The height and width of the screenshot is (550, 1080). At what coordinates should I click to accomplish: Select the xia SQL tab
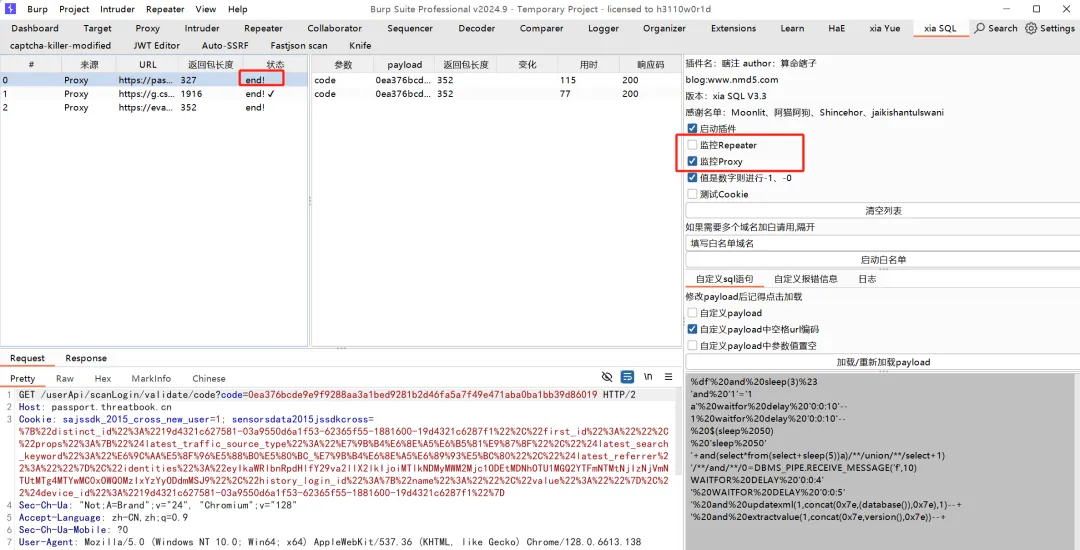(x=939, y=28)
